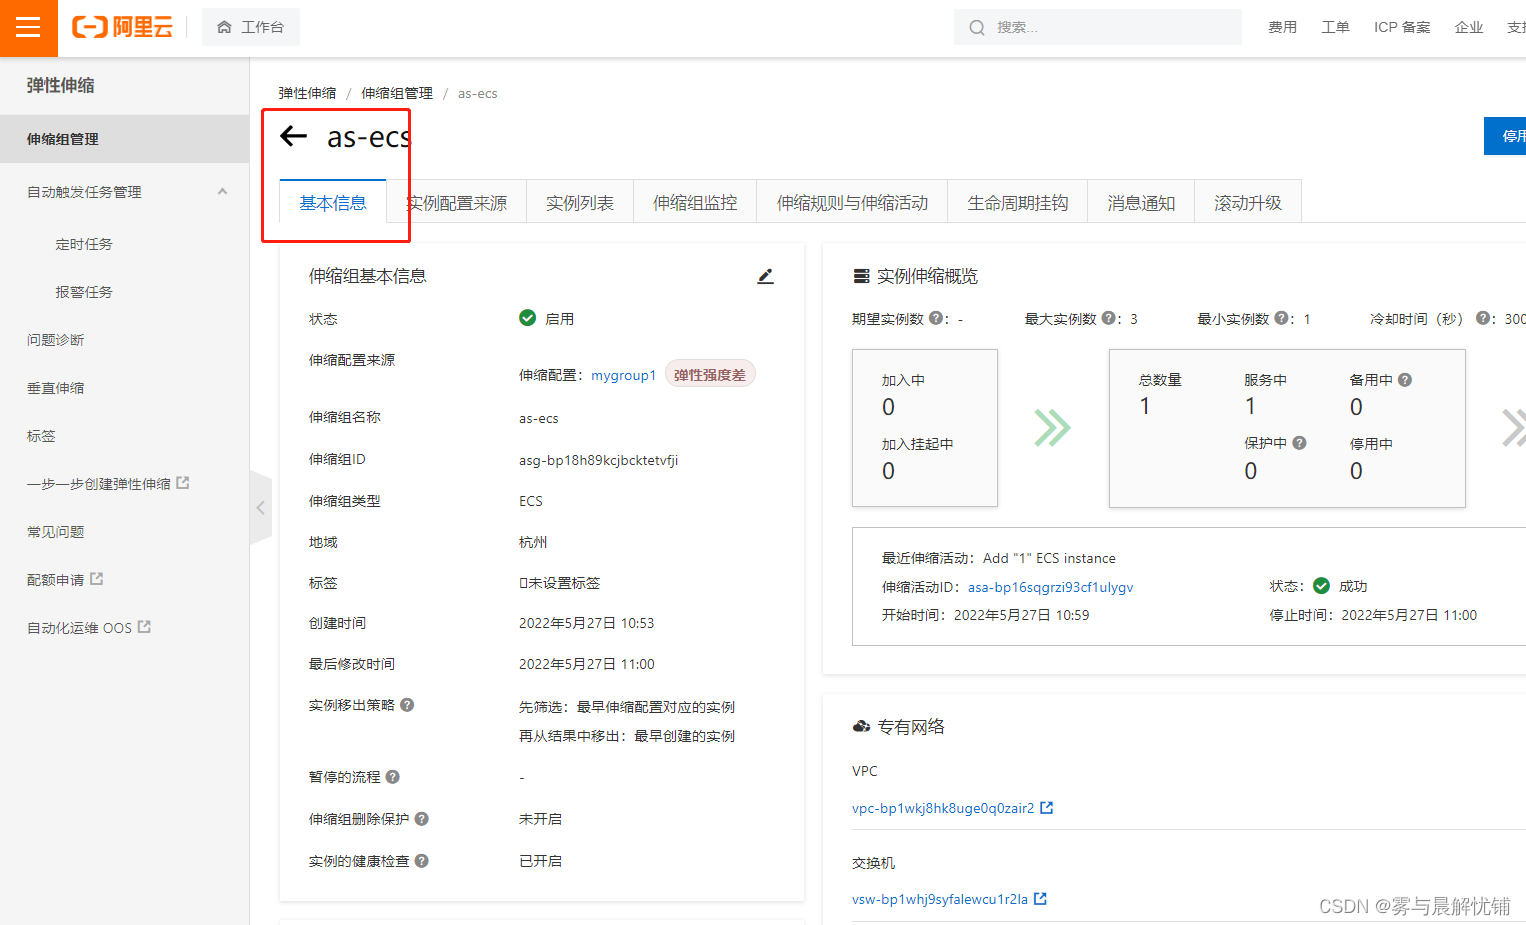
Task: Click the help icon beside 最大实例数
Action: [1109, 318]
